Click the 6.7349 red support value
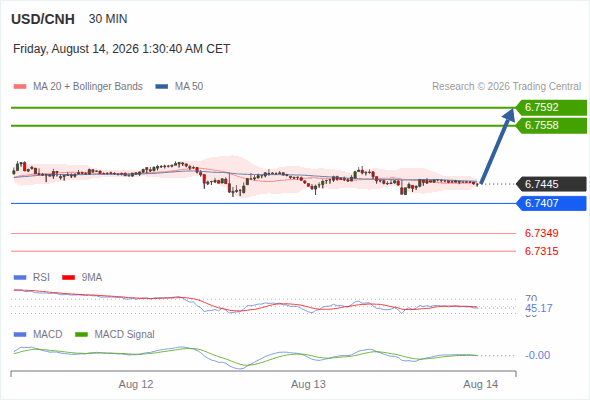590x400 pixels. tap(541, 233)
